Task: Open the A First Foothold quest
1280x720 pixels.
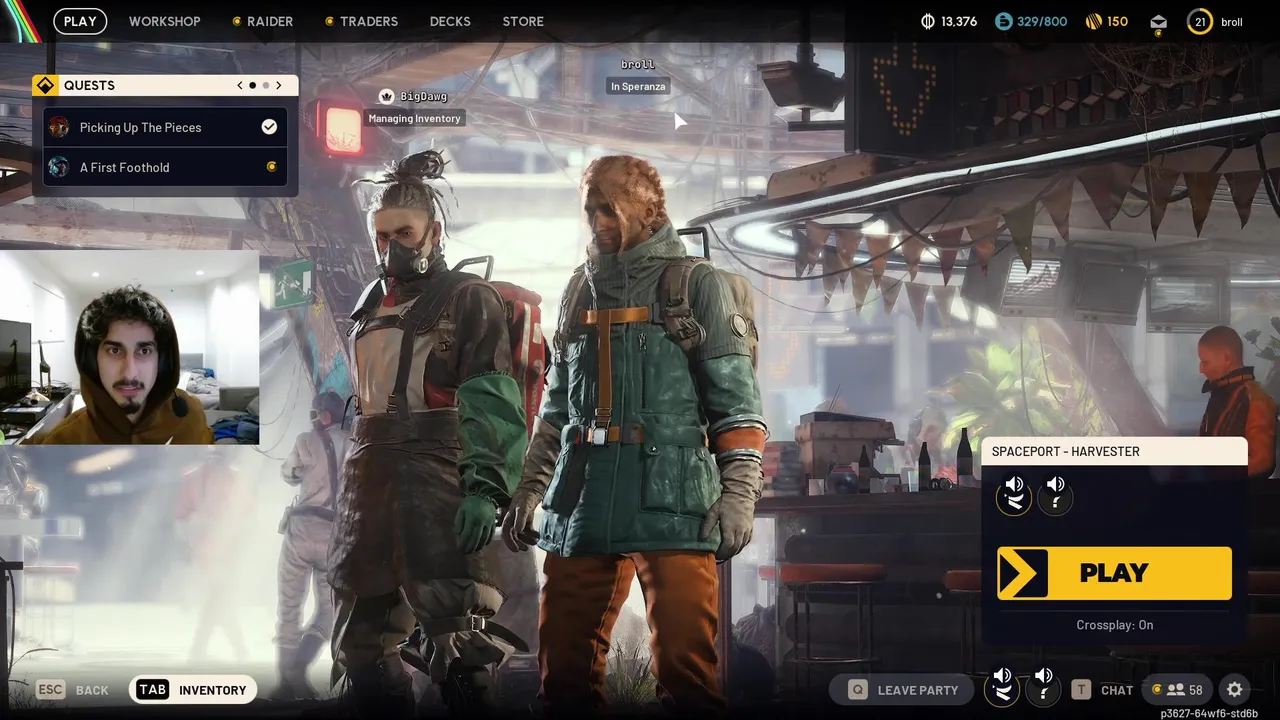Action: 165,167
